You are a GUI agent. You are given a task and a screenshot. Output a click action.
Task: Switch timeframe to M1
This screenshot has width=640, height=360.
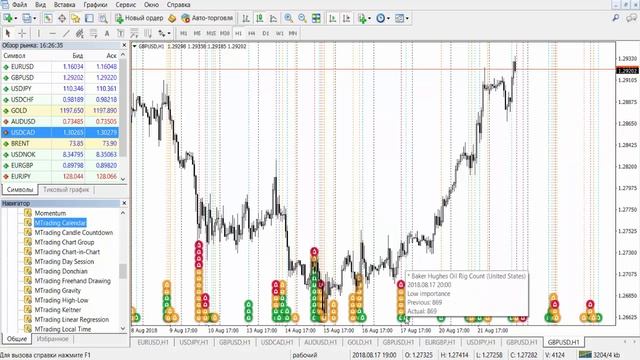click(x=184, y=33)
